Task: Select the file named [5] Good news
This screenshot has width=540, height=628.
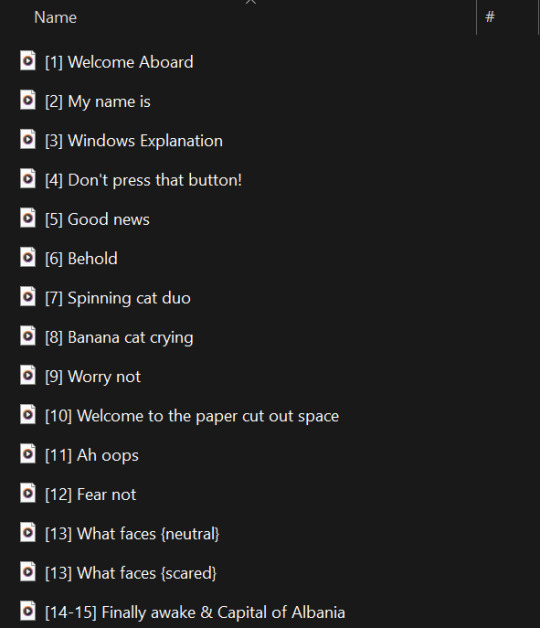Action: pyautogui.click(x=97, y=219)
